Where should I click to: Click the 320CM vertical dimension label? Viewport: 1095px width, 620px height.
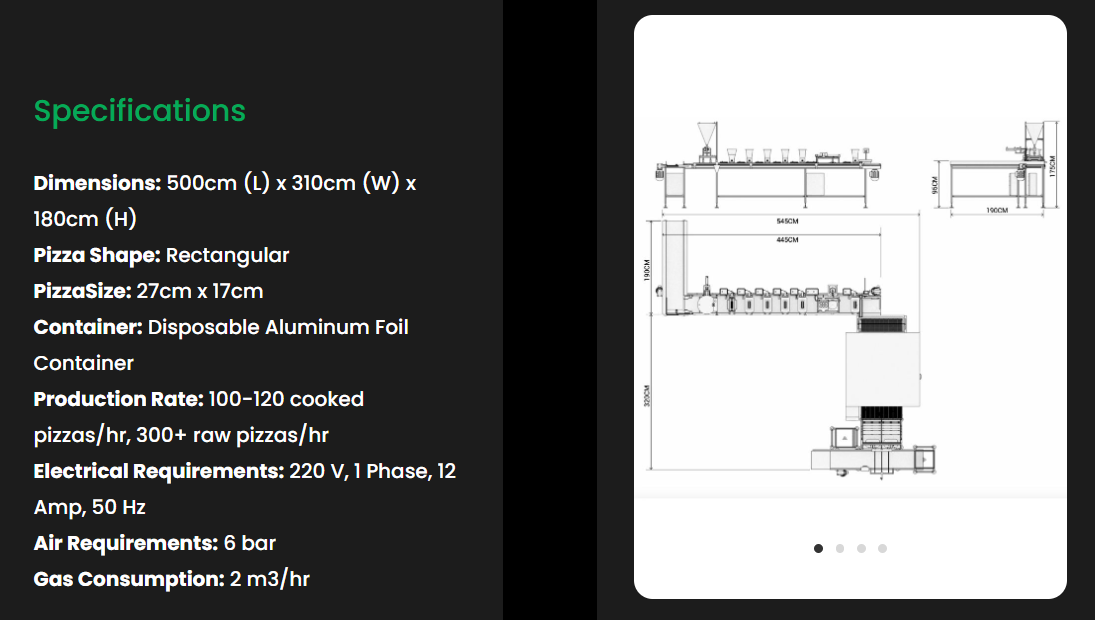[x=647, y=395]
